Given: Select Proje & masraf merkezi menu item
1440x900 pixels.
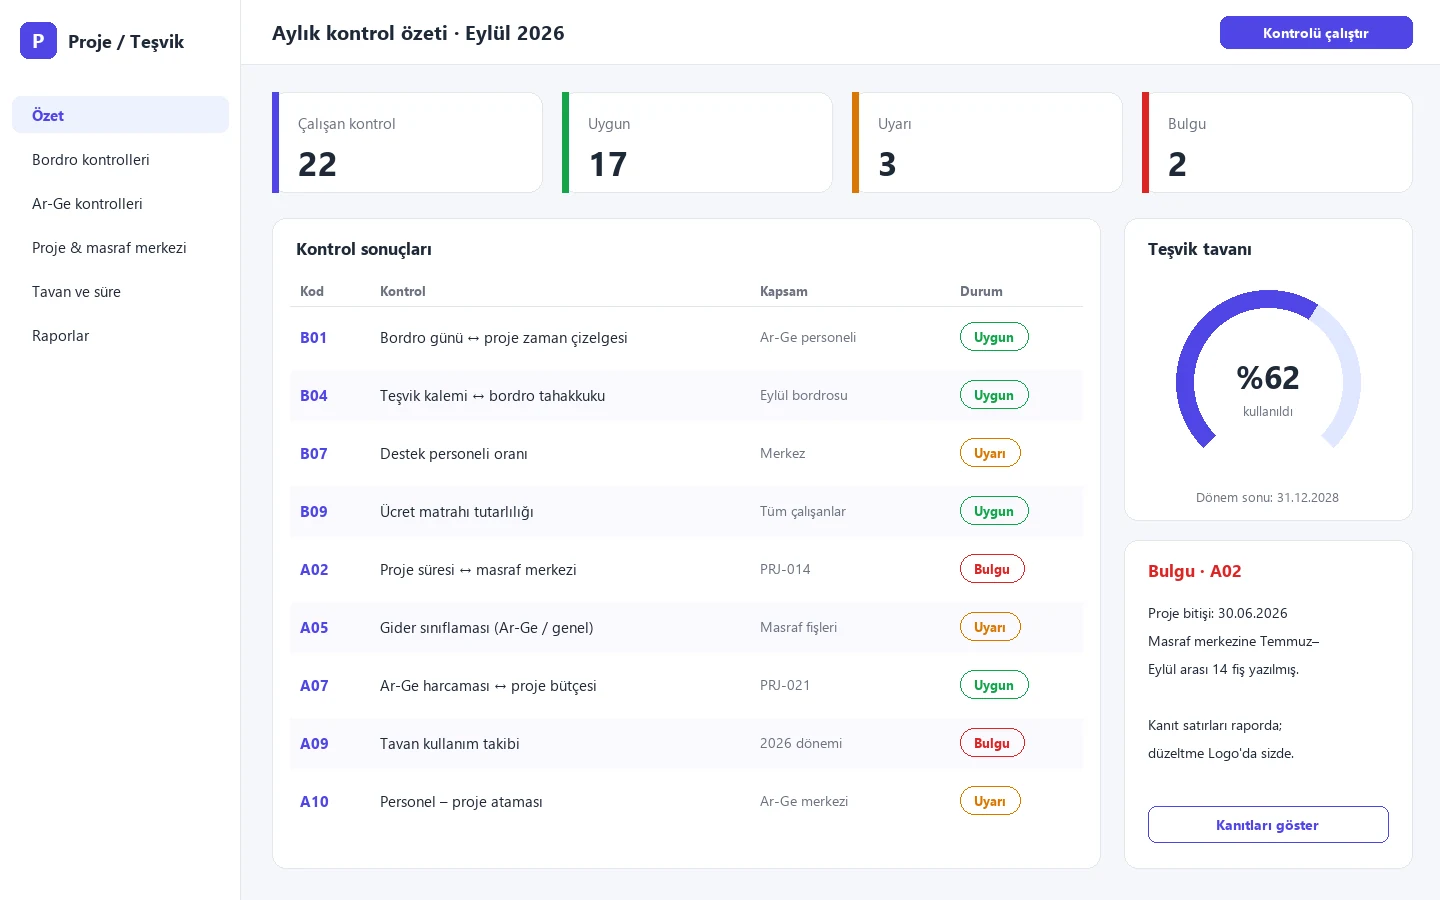Looking at the screenshot, I should pyautogui.click(x=120, y=247).
